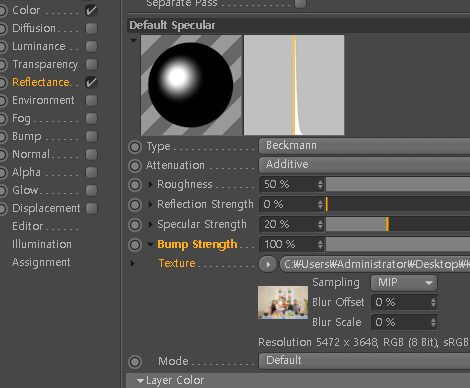The height and width of the screenshot is (388, 470).
Task: Click the Type keyframe circle
Action: pyautogui.click(x=135, y=147)
